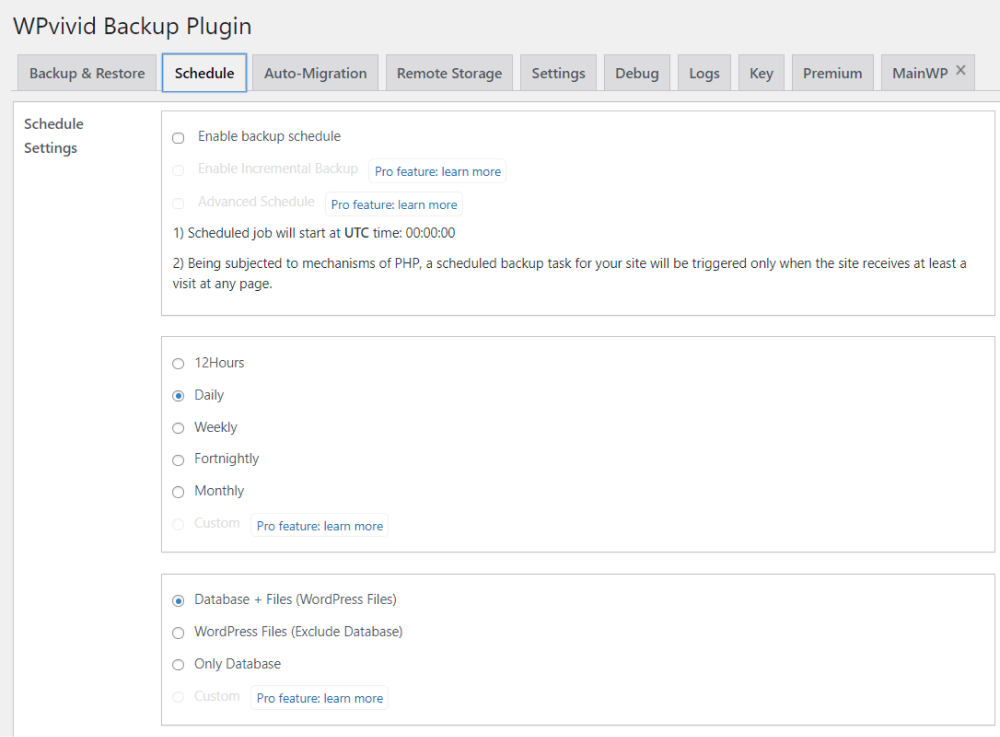This screenshot has height=737, width=1000.
Task: Select Database + Files (WordPress Files) option
Action: (x=179, y=601)
